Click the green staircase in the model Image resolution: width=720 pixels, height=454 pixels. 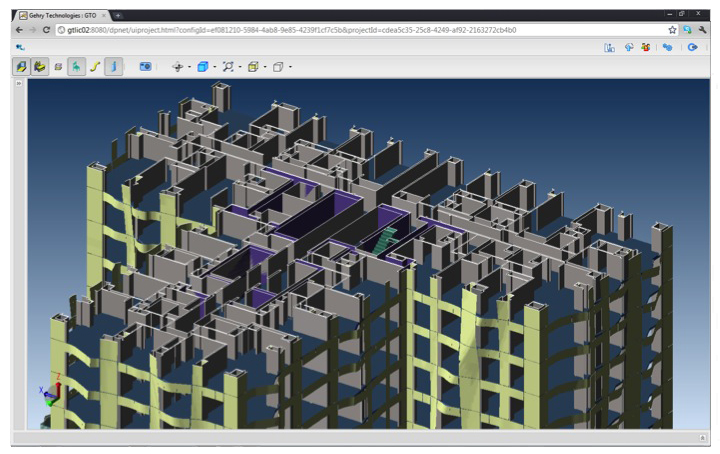coord(385,240)
